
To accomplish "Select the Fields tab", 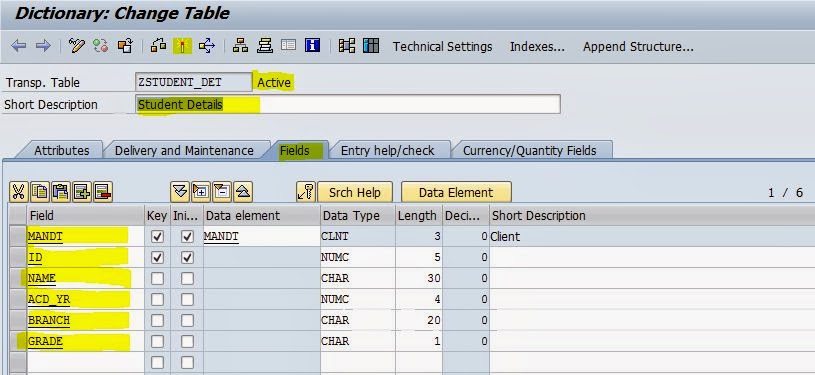I will (x=295, y=150).
